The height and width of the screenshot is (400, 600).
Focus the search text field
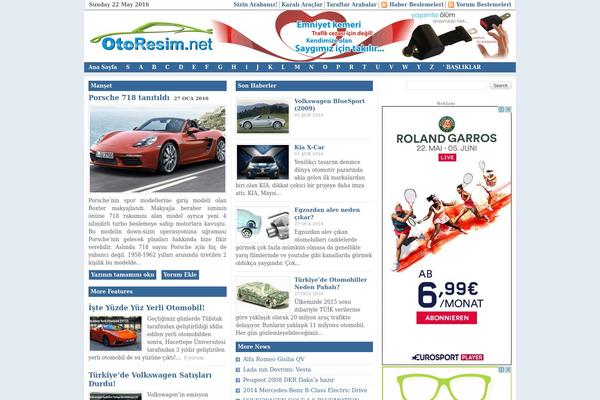click(447, 85)
